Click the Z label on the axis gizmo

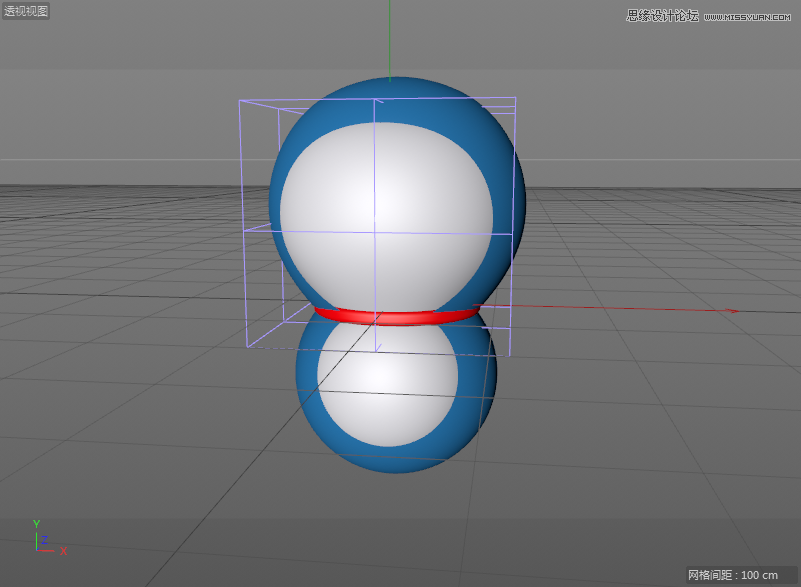[x=44, y=539]
